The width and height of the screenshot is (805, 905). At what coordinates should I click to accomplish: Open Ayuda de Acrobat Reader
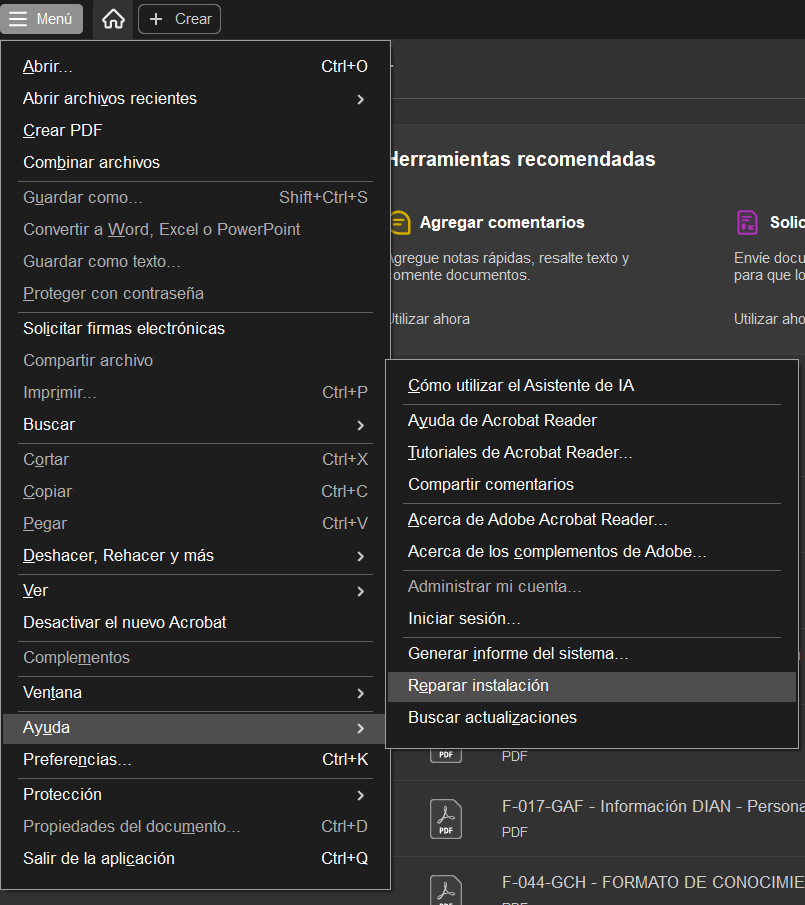coord(591,421)
